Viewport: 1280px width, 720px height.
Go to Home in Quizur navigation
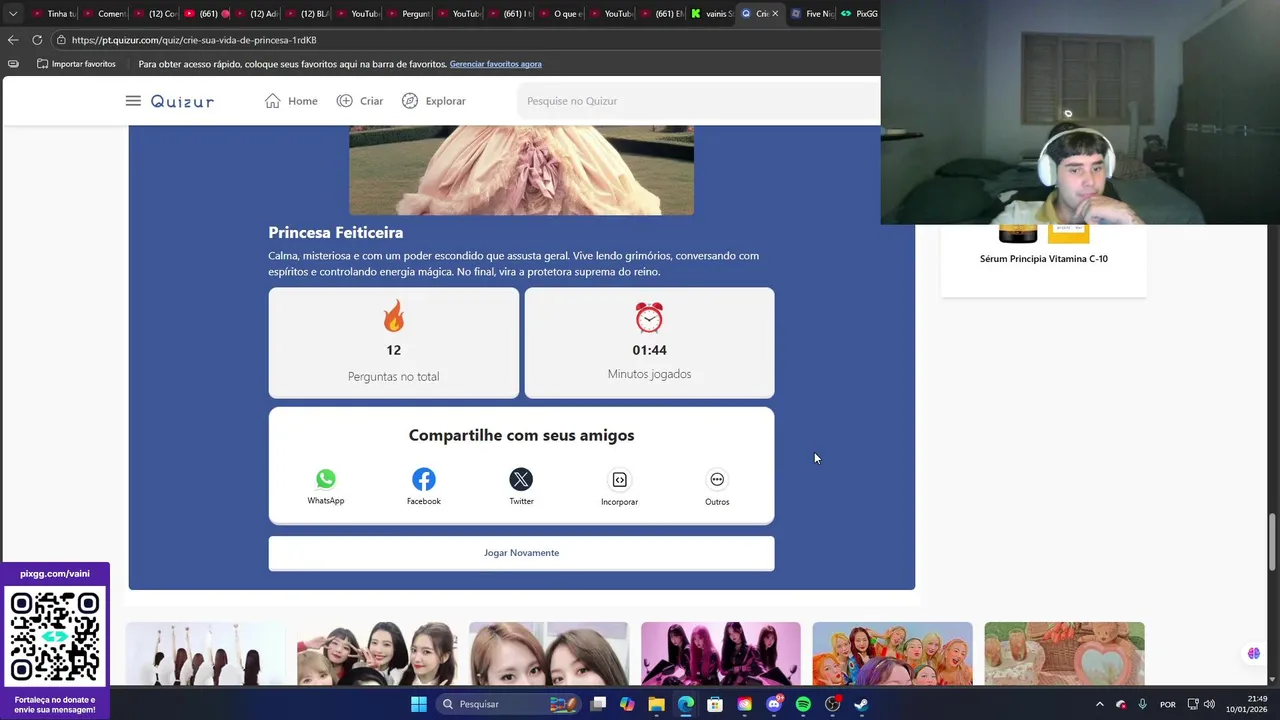coord(291,101)
